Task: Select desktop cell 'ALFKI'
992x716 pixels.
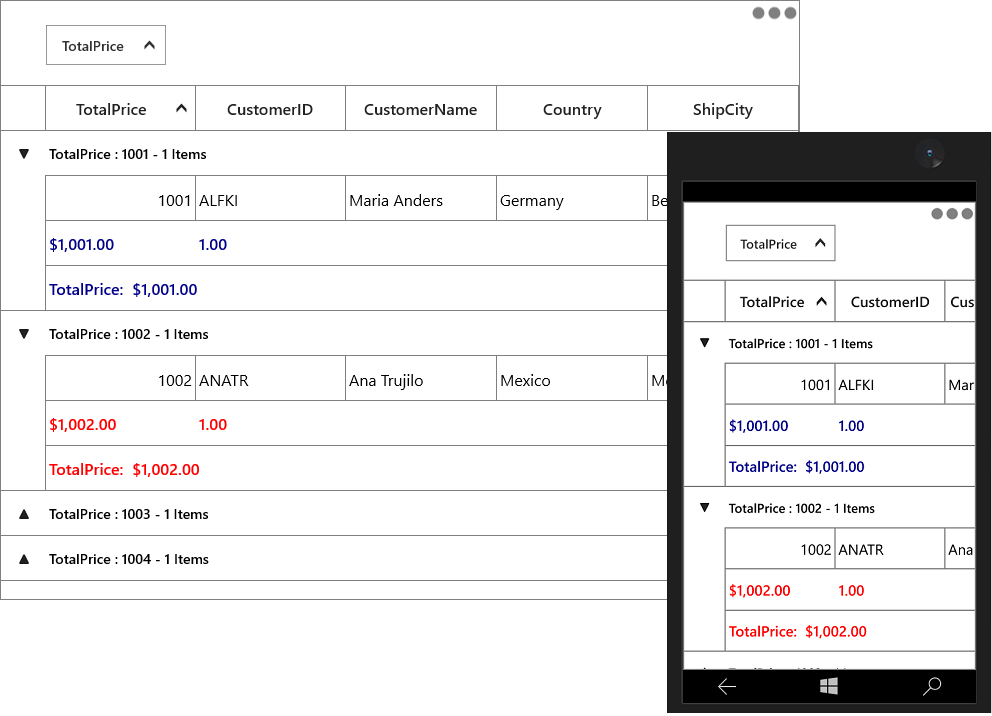Action: pos(270,200)
